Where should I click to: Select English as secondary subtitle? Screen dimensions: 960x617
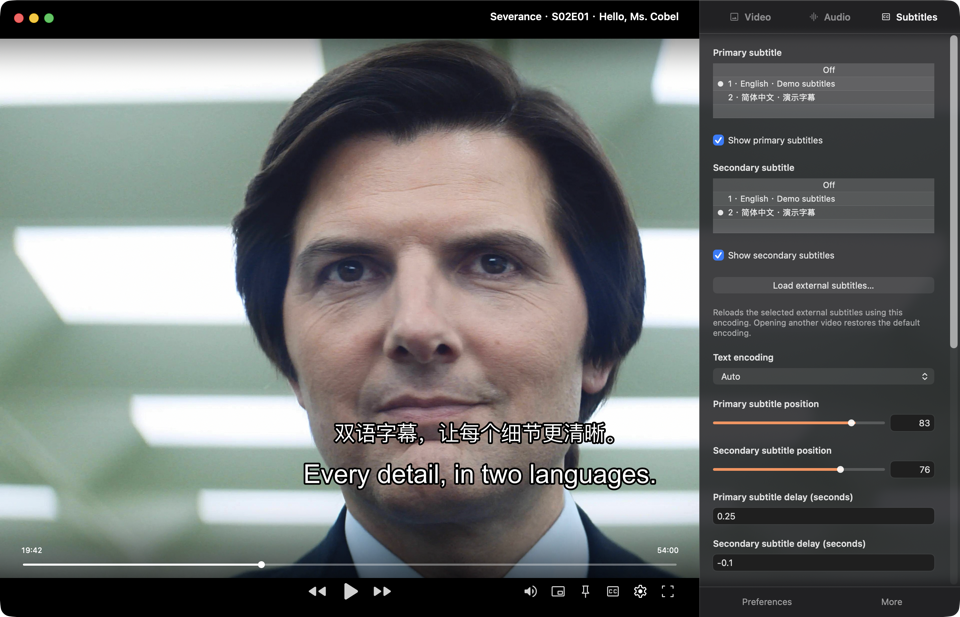pos(823,199)
